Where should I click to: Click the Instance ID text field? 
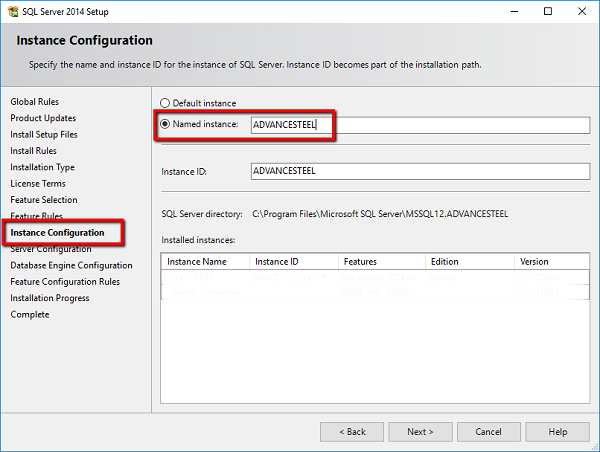420,171
